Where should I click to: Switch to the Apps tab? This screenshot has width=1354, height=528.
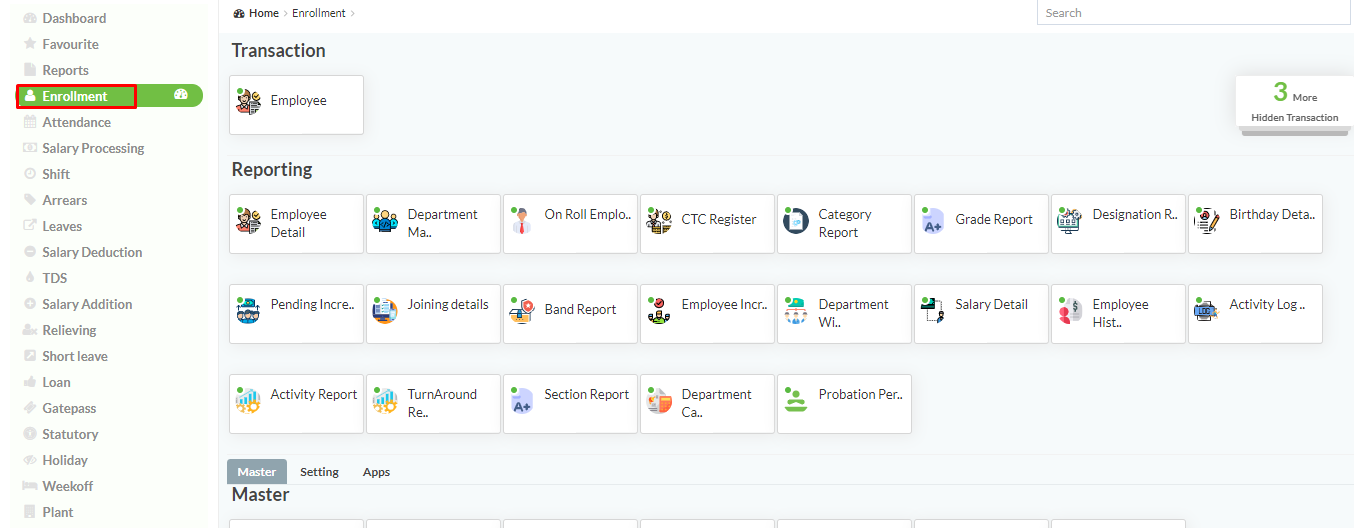tap(376, 472)
